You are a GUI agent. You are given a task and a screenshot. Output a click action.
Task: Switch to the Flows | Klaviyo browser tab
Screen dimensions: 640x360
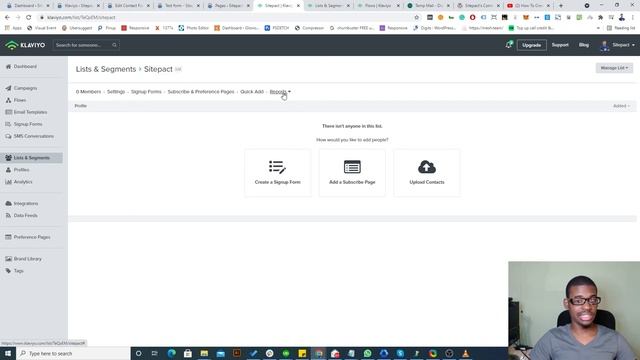pyautogui.click(x=378, y=6)
